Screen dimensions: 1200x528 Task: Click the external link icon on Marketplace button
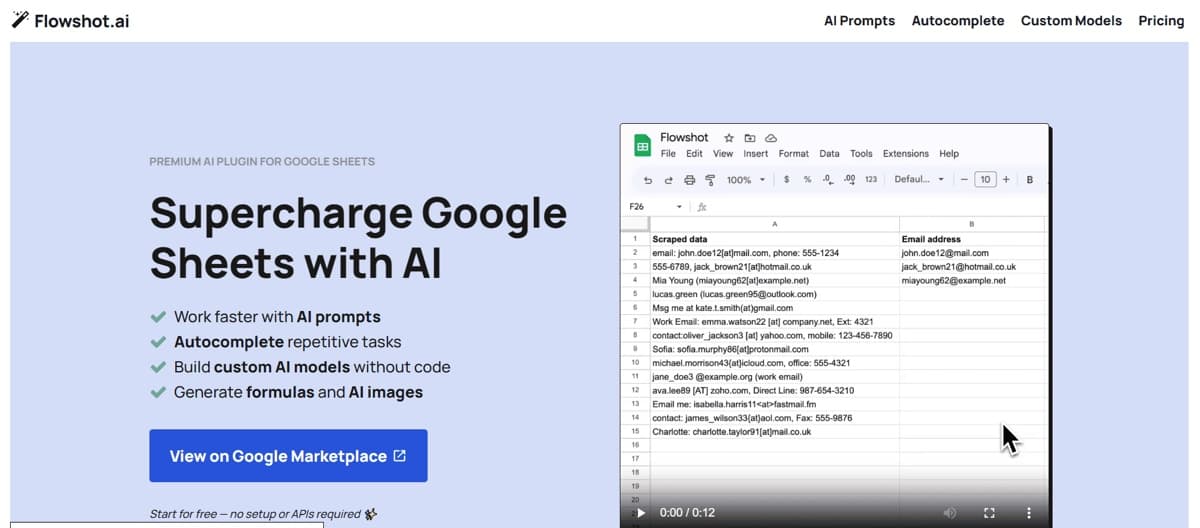(x=400, y=456)
